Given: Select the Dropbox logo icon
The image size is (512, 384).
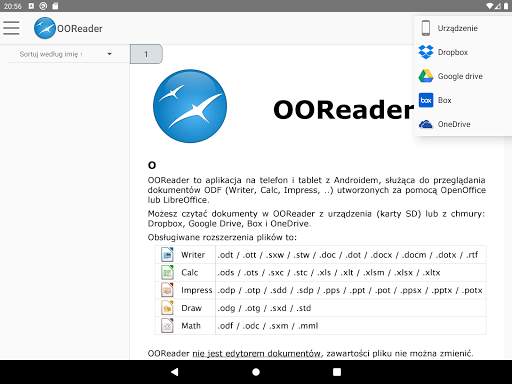Looking at the screenshot, I should [426, 52].
